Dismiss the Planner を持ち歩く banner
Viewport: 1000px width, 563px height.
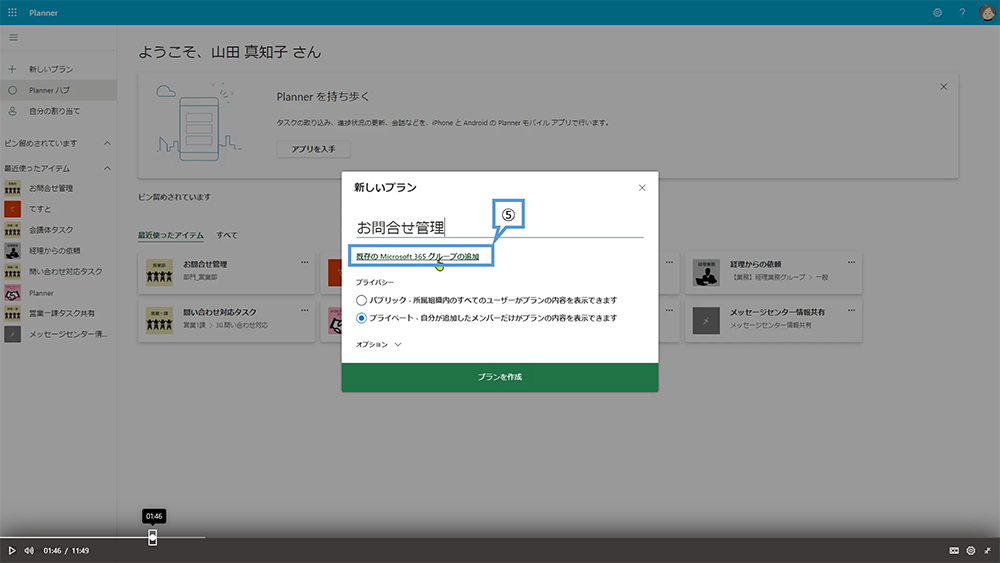click(943, 87)
